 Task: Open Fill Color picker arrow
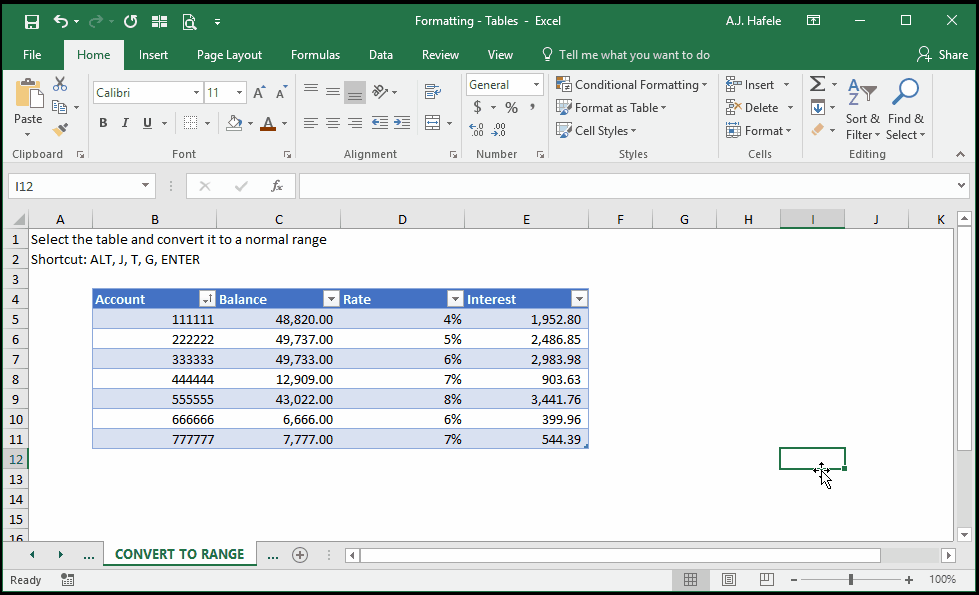[250, 123]
